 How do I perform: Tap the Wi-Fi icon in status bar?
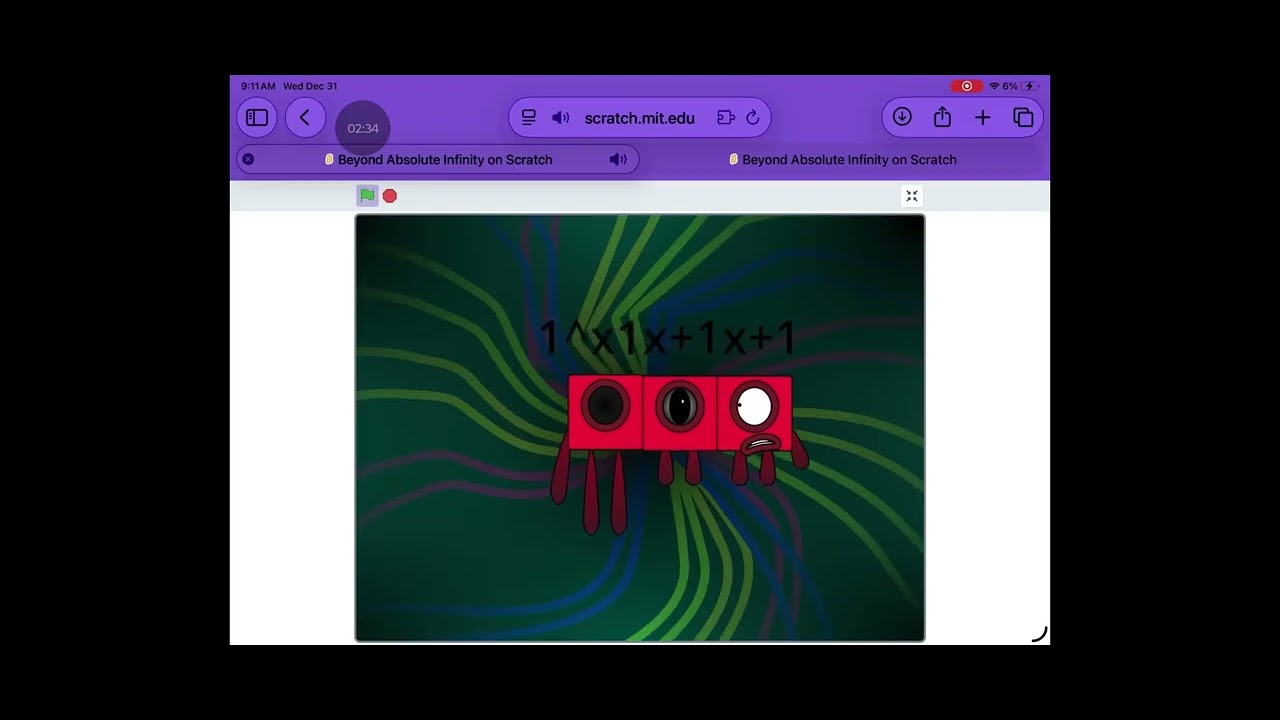[x=994, y=86]
